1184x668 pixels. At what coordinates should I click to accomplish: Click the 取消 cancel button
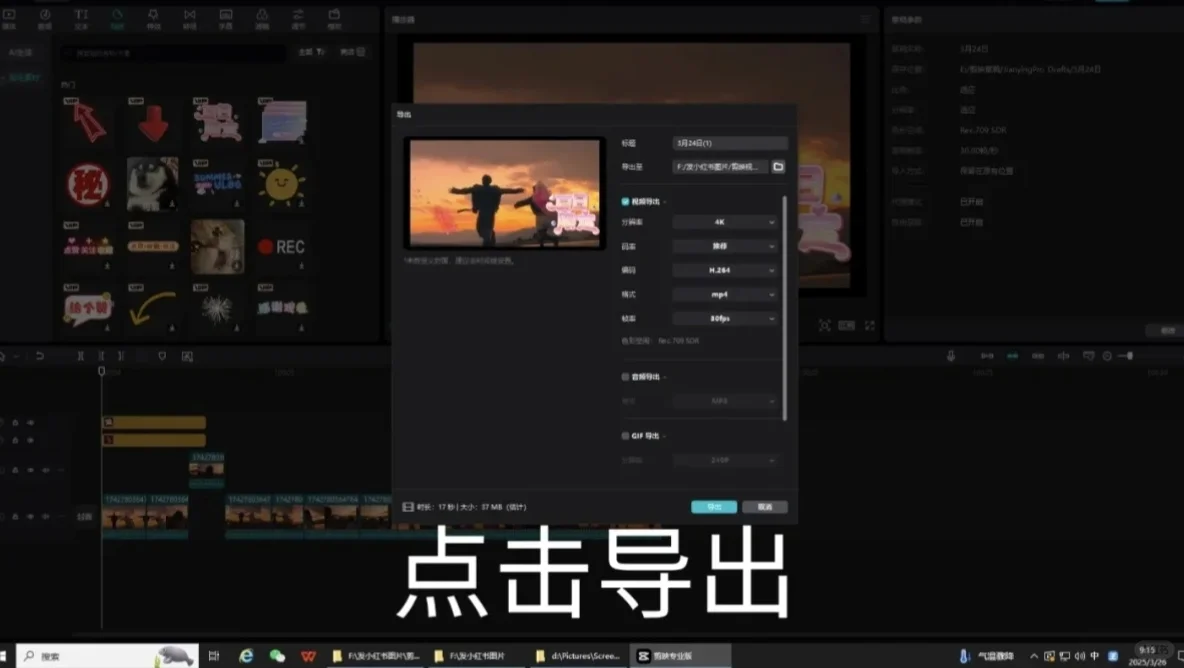coord(765,507)
